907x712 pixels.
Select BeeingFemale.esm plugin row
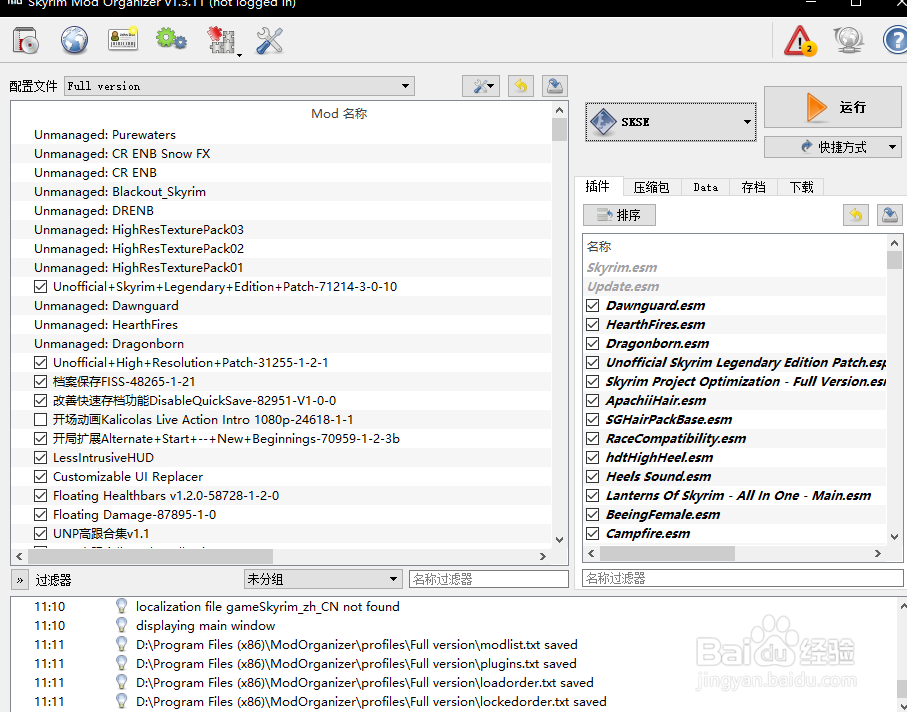pyautogui.click(x=735, y=514)
